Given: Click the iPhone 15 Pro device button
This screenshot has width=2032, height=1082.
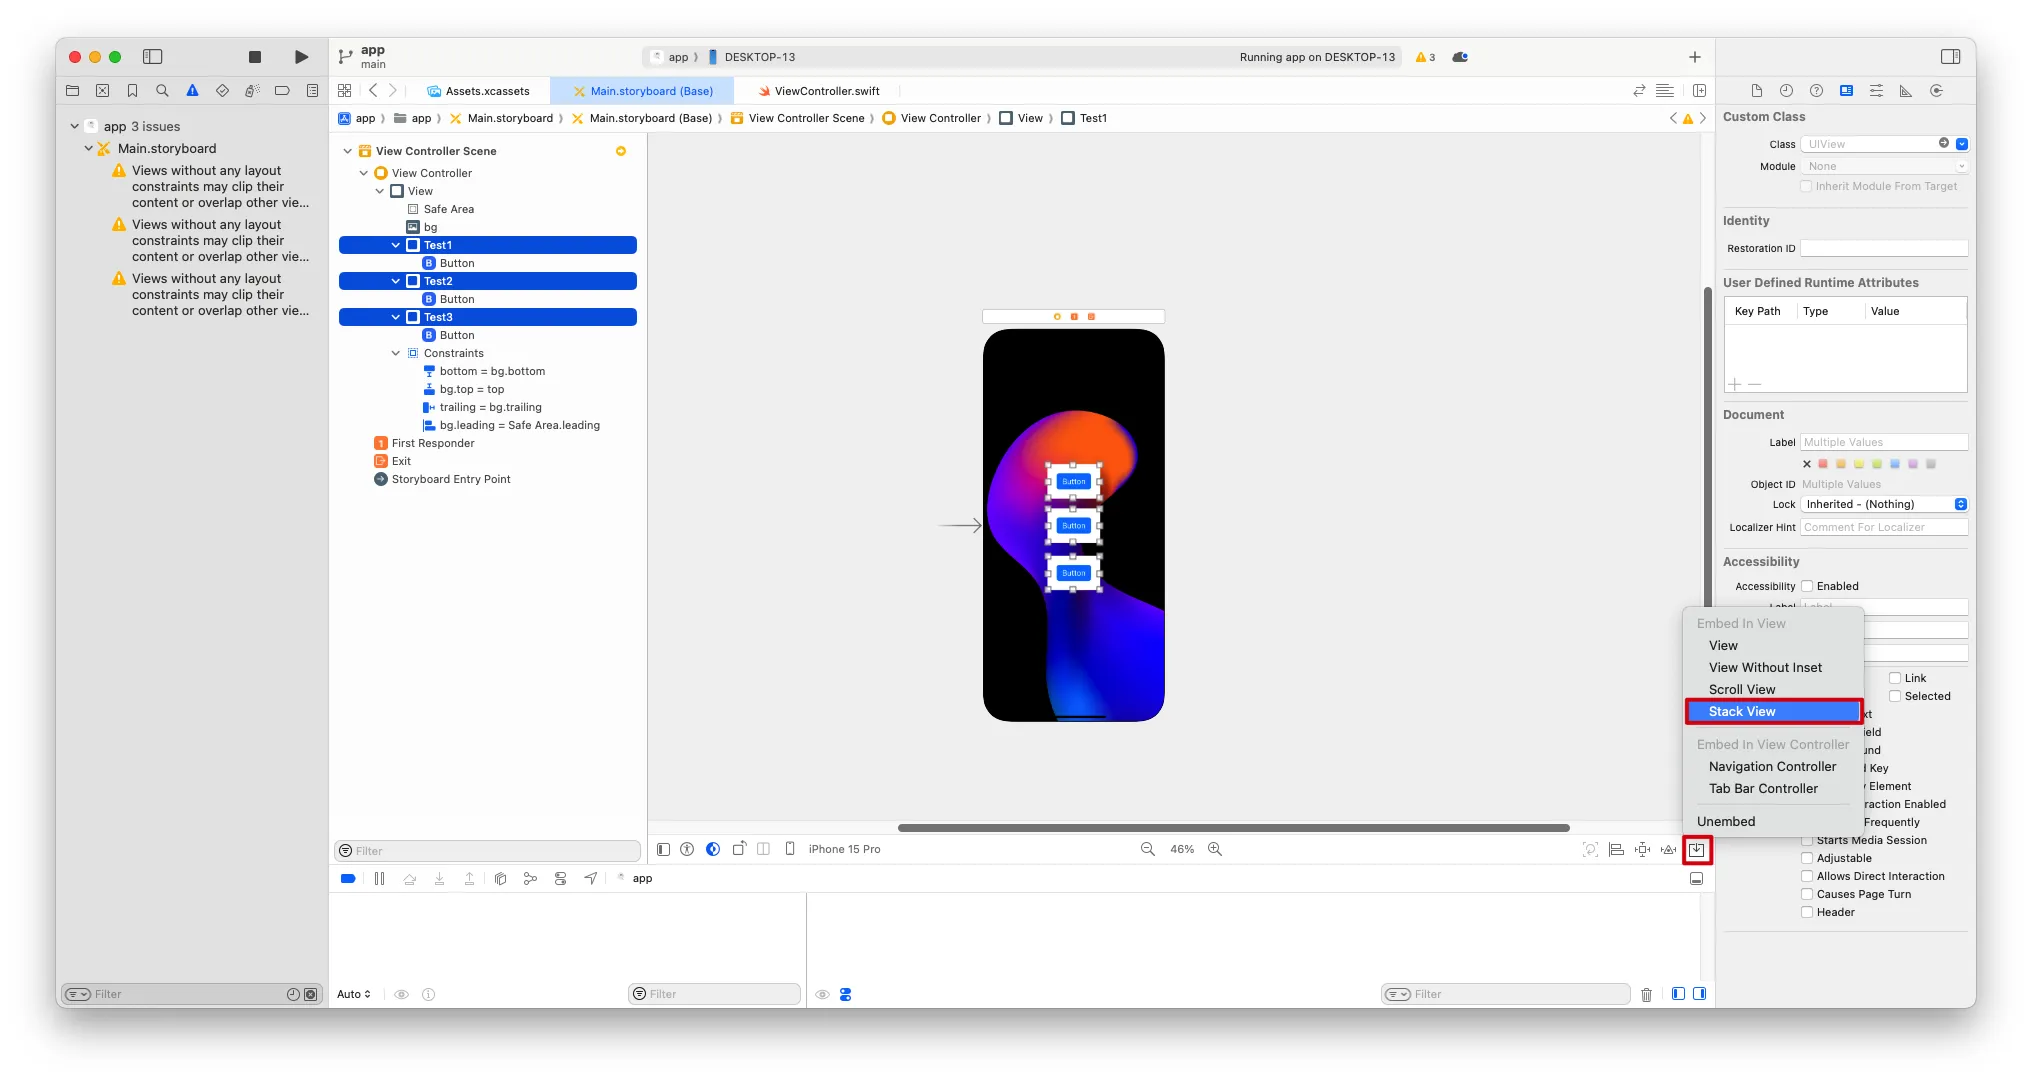Looking at the screenshot, I should 844,849.
